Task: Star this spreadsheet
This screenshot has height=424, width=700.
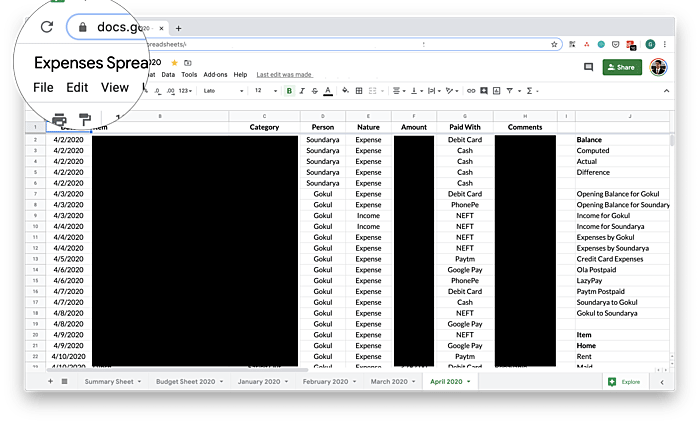Action: pyautogui.click(x=174, y=62)
